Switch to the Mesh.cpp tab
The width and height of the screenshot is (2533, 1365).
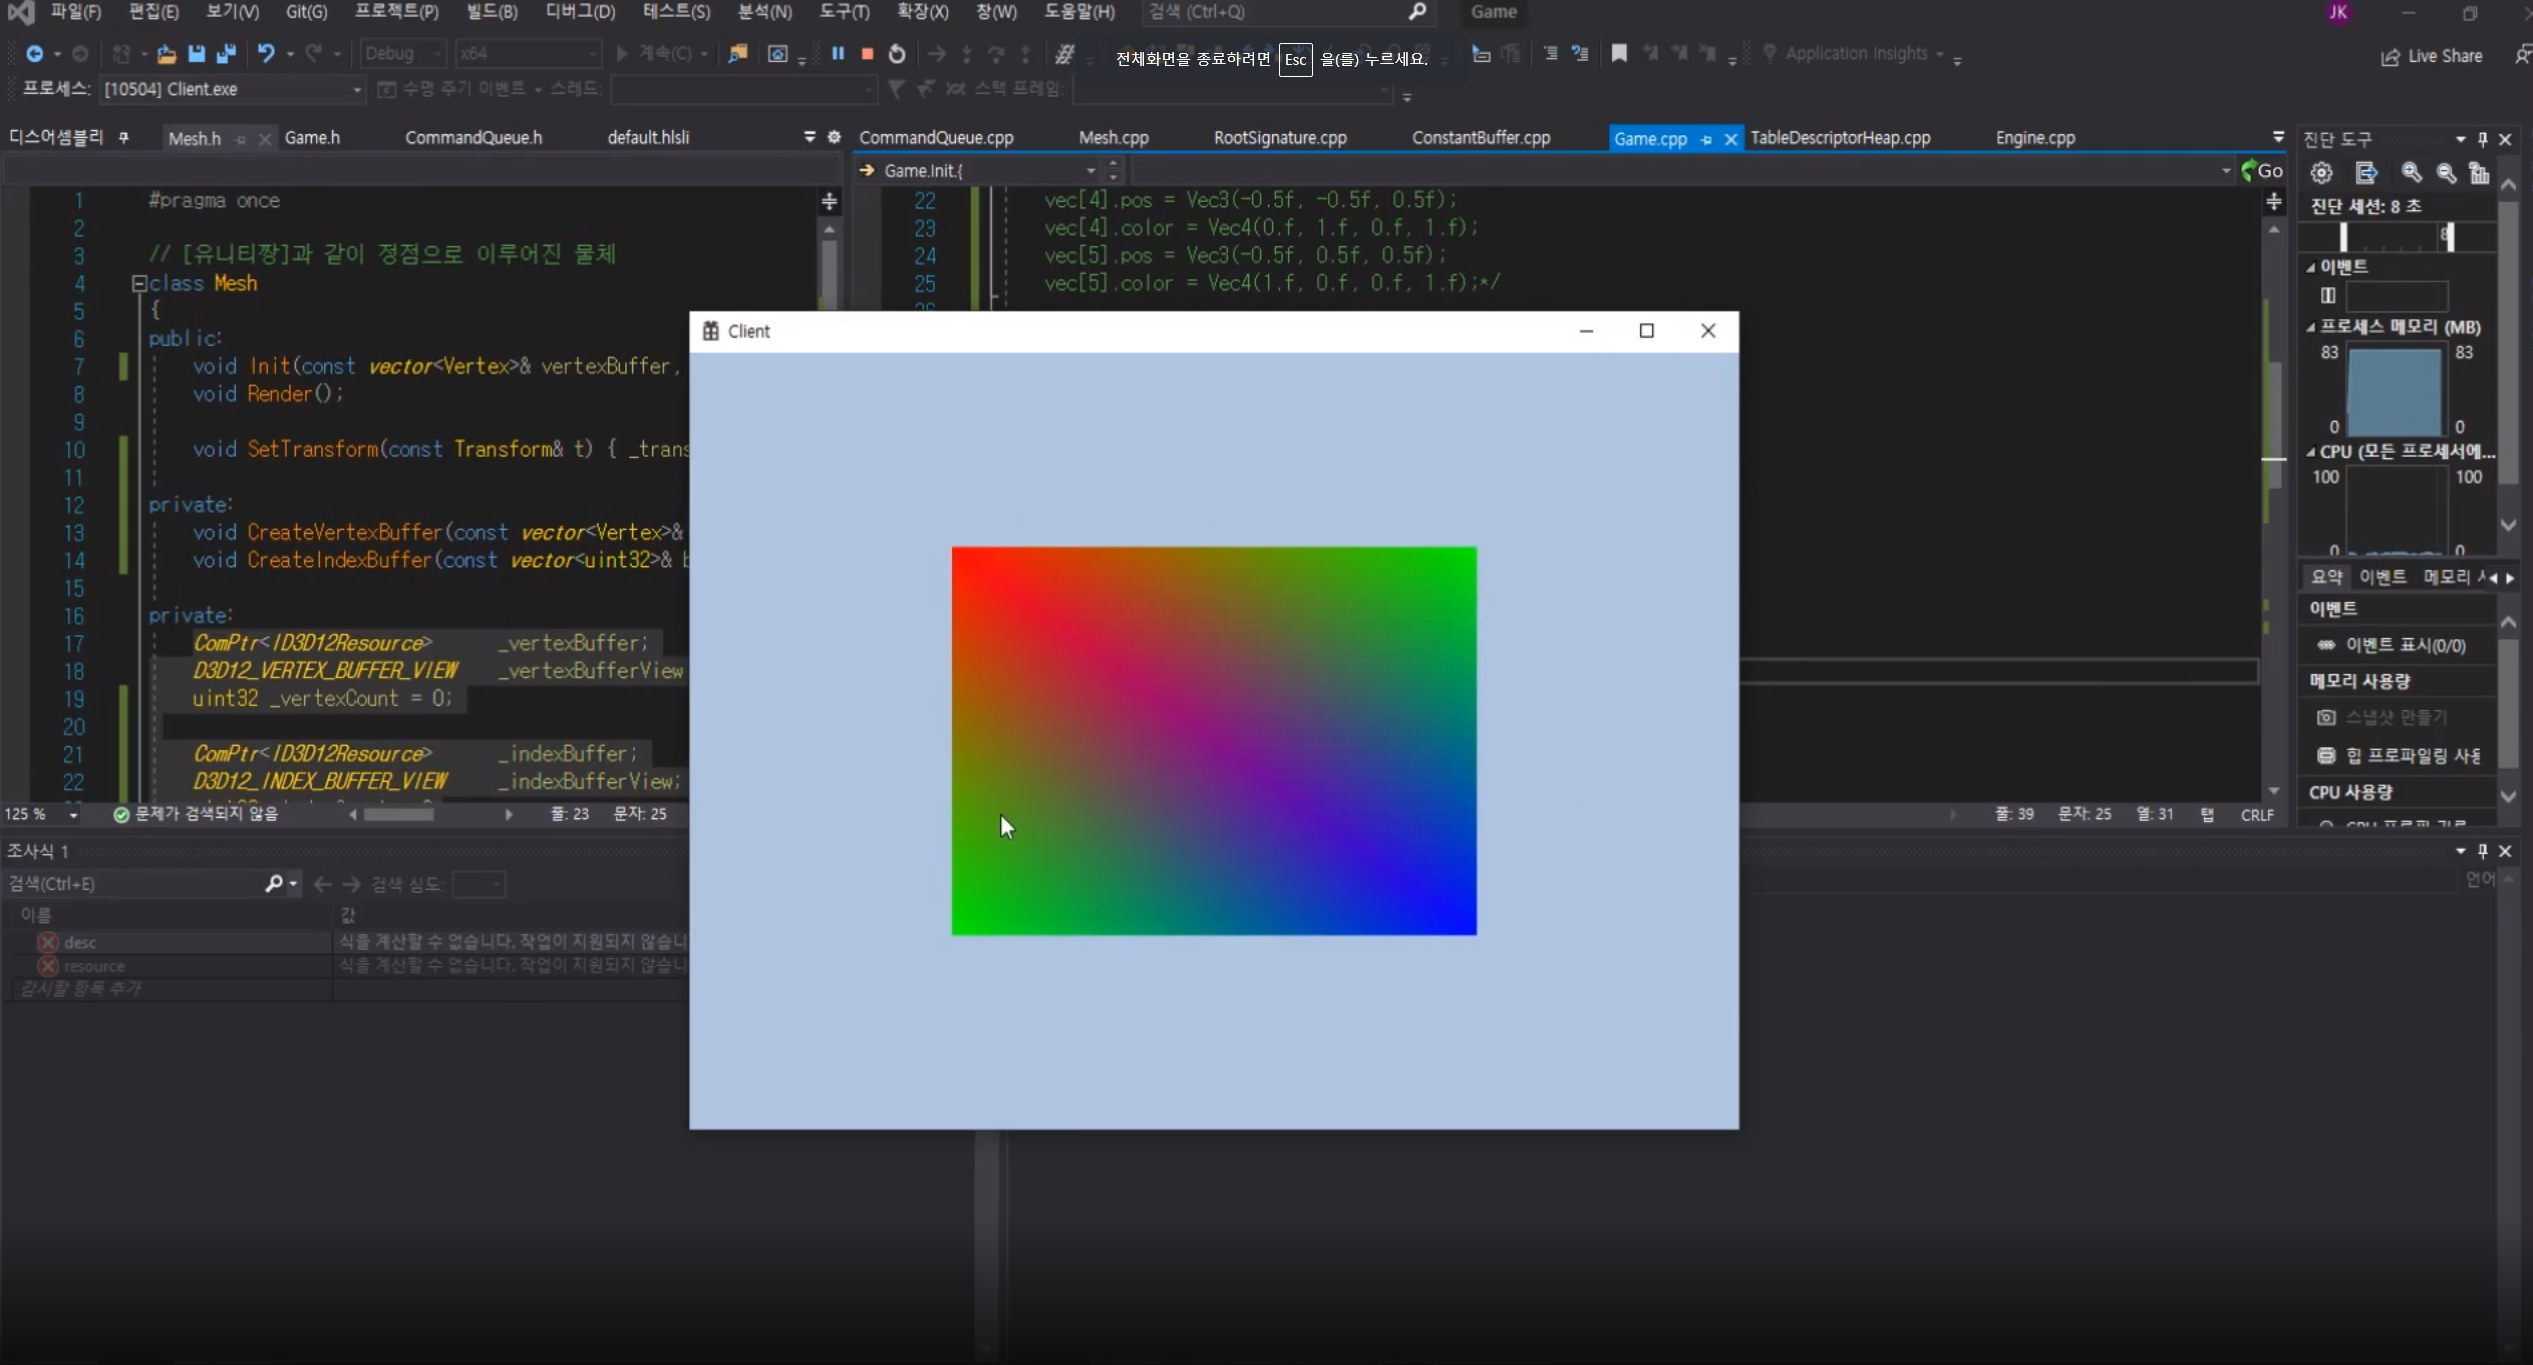pos(1113,139)
